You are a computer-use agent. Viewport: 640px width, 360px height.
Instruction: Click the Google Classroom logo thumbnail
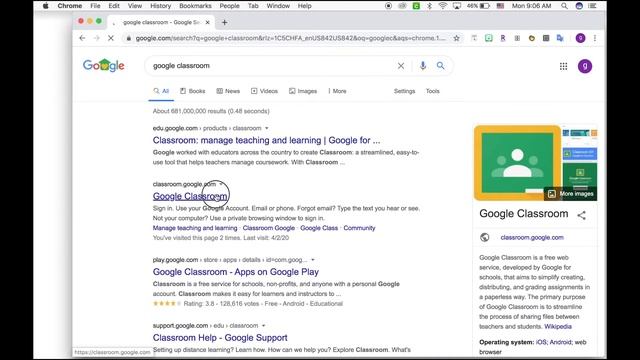tap(517, 162)
